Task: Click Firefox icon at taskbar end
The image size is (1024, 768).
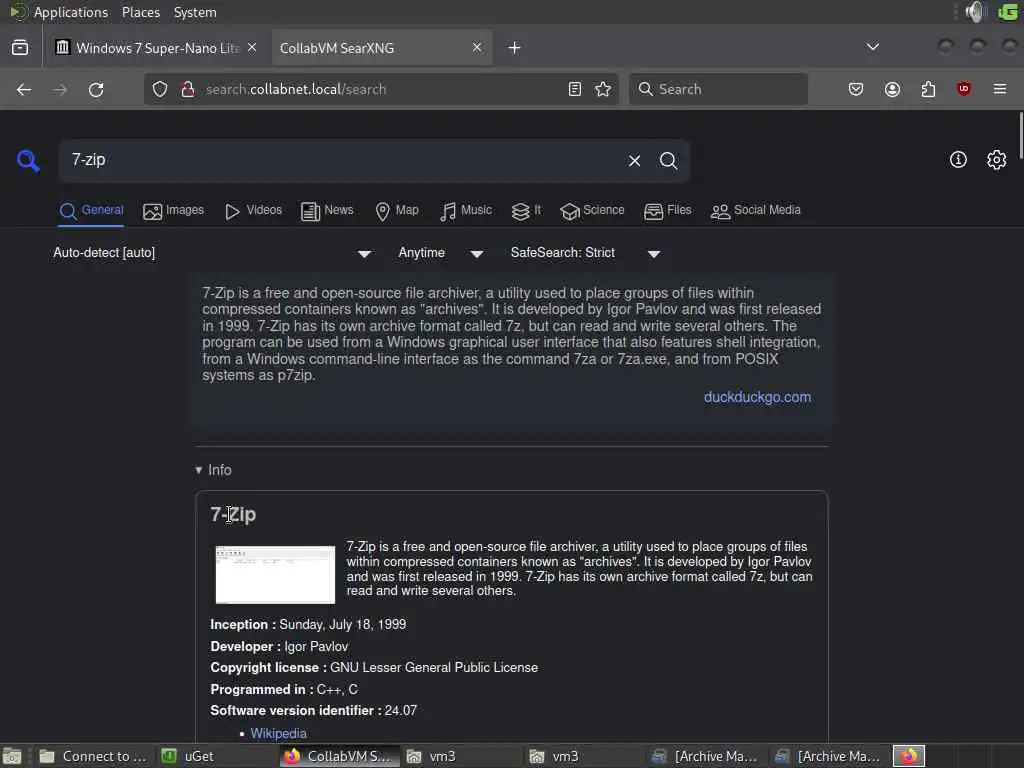Action: tap(909, 756)
